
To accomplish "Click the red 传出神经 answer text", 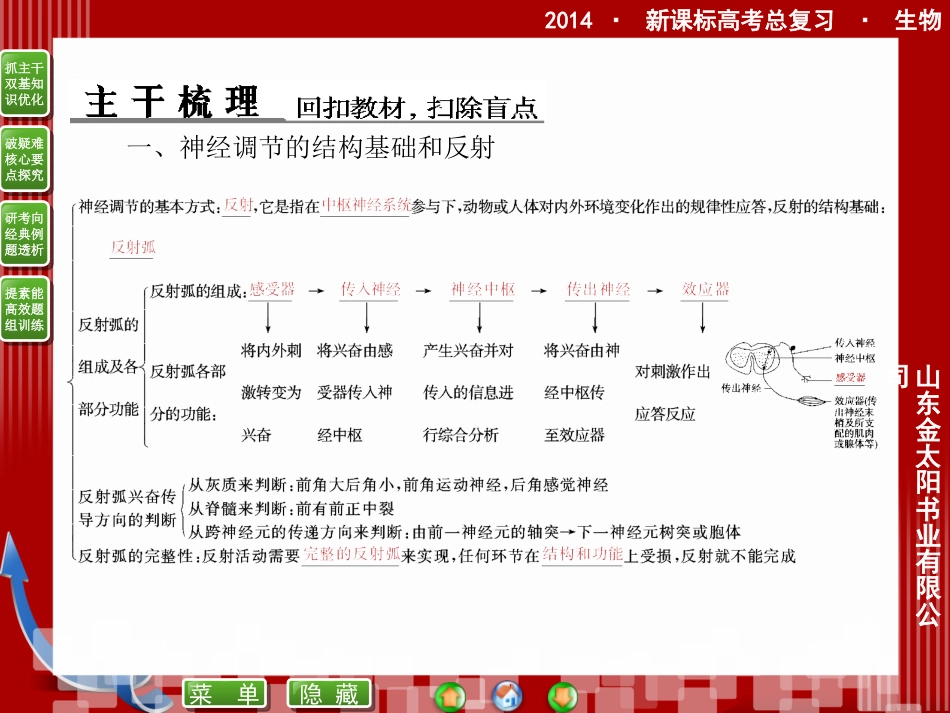I will point(598,290).
